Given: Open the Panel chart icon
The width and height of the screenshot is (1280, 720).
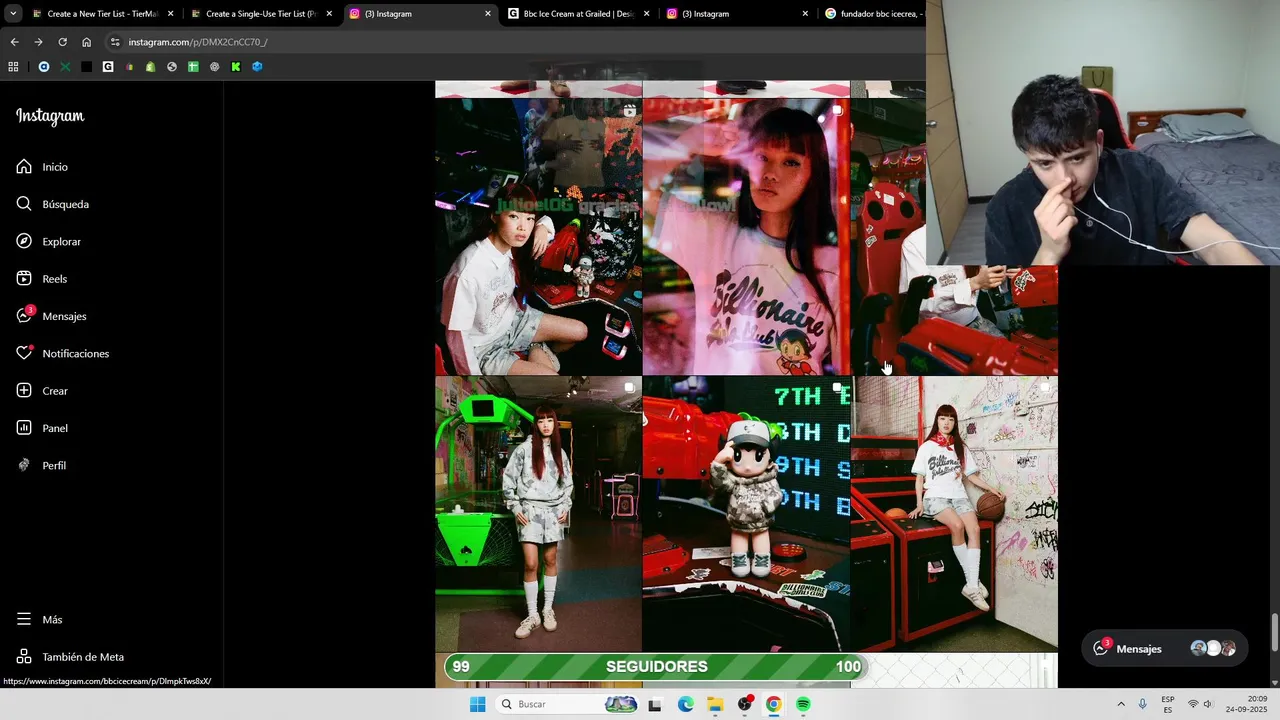Looking at the screenshot, I should (x=24, y=428).
